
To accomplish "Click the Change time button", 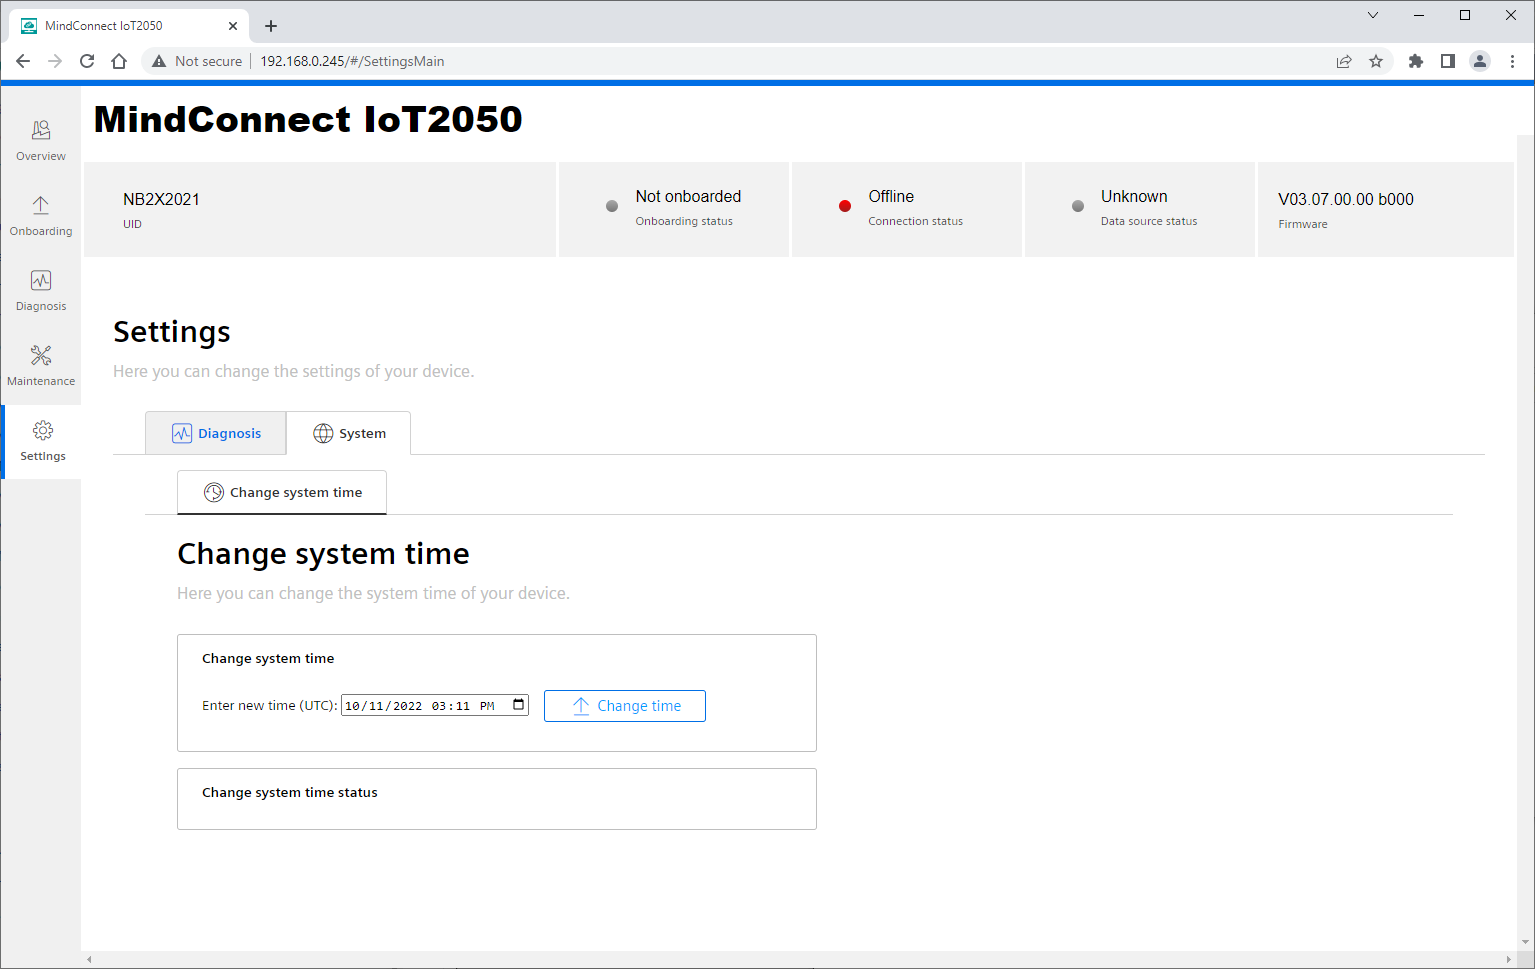I will click(x=625, y=706).
